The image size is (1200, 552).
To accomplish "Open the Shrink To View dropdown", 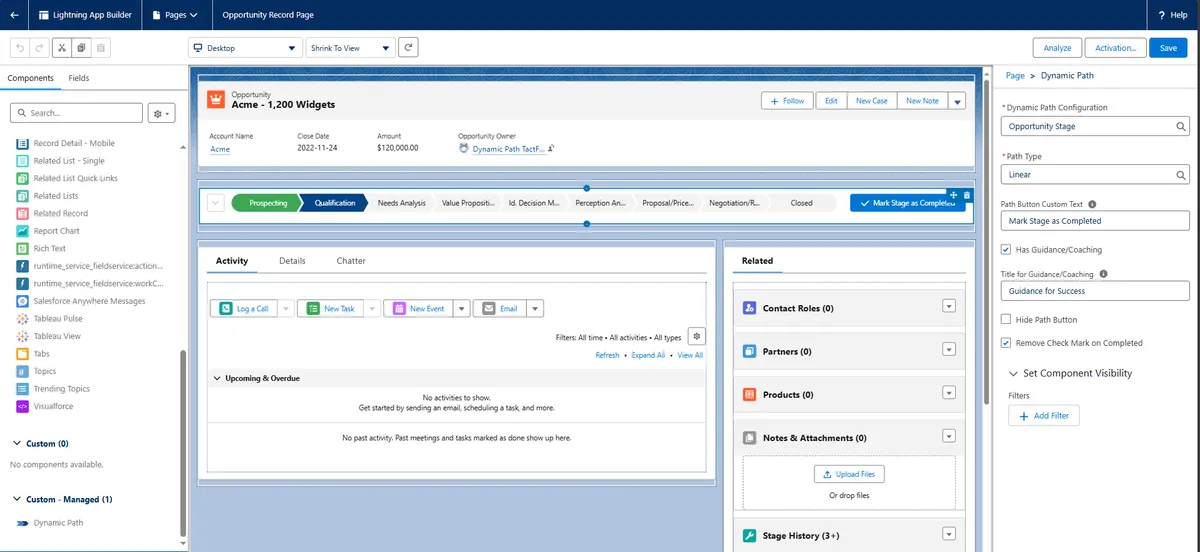I will tap(349, 48).
